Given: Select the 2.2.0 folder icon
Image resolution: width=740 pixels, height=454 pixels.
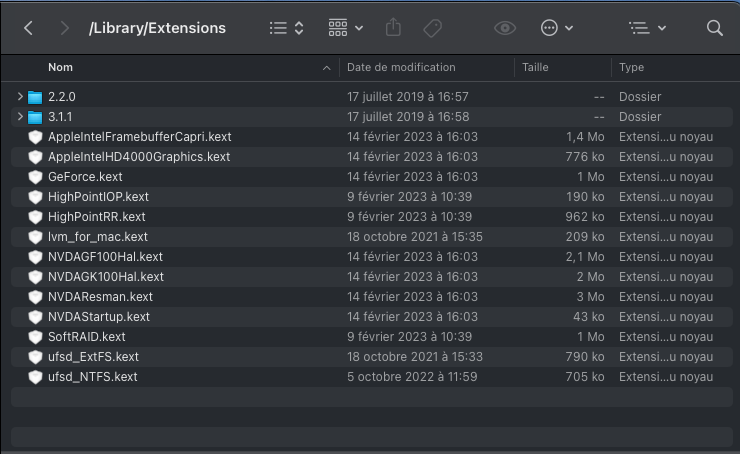Looking at the screenshot, I should click(x=35, y=97).
